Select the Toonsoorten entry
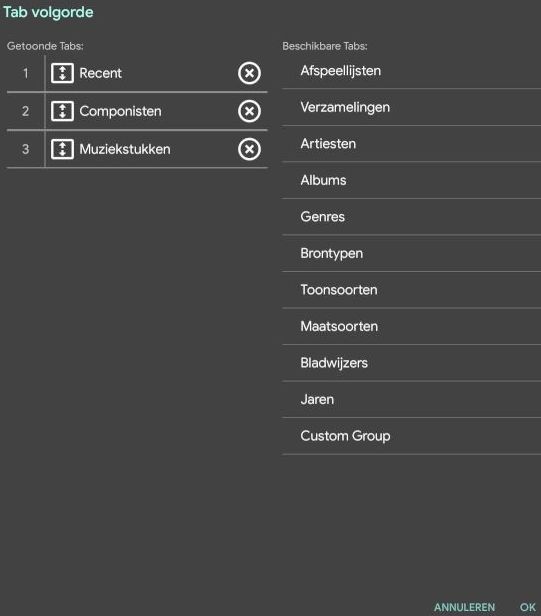This screenshot has width=541, height=616. pyautogui.click(x=411, y=290)
